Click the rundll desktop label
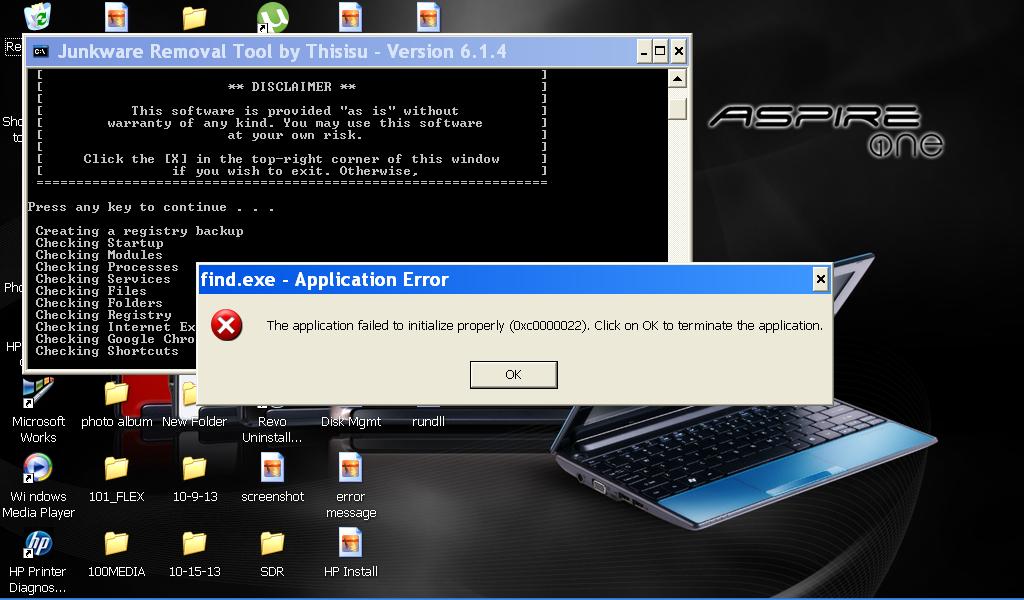This screenshot has height=600, width=1024. click(428, 422)
